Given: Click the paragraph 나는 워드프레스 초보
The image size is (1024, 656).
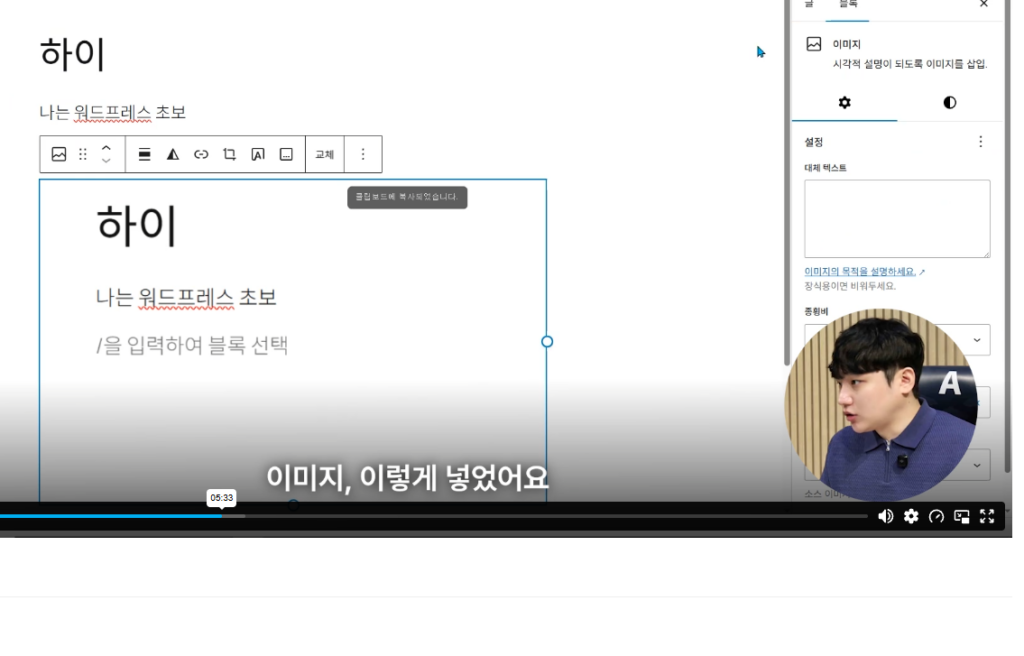Looking at the screenshot, I should pyautogui.click(x=112, y=112).
